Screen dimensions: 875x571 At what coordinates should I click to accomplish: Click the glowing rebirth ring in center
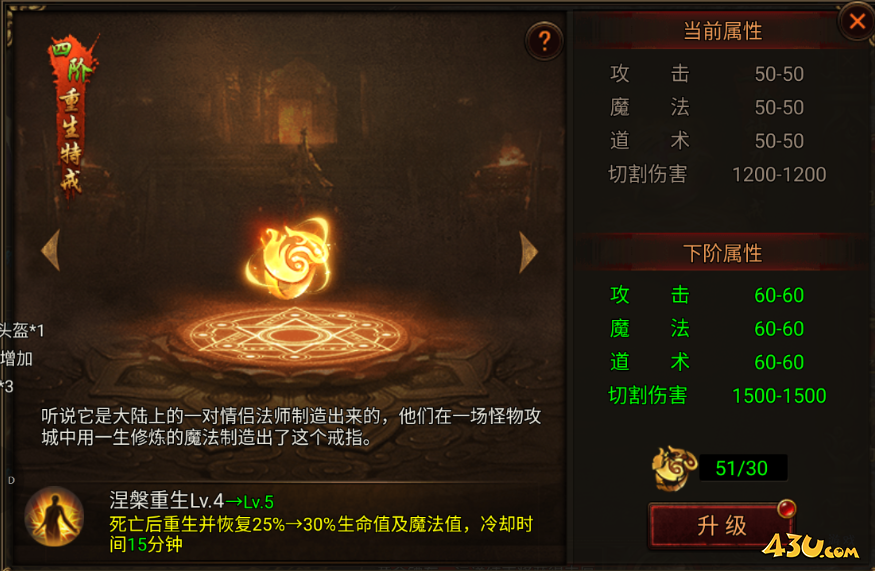[x=289, y=257]
